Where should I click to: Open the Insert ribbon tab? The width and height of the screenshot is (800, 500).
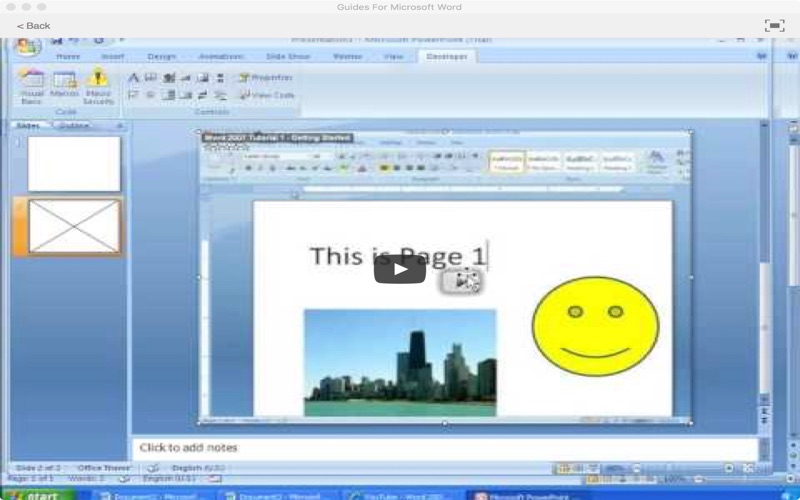click(x=113, y=57)
